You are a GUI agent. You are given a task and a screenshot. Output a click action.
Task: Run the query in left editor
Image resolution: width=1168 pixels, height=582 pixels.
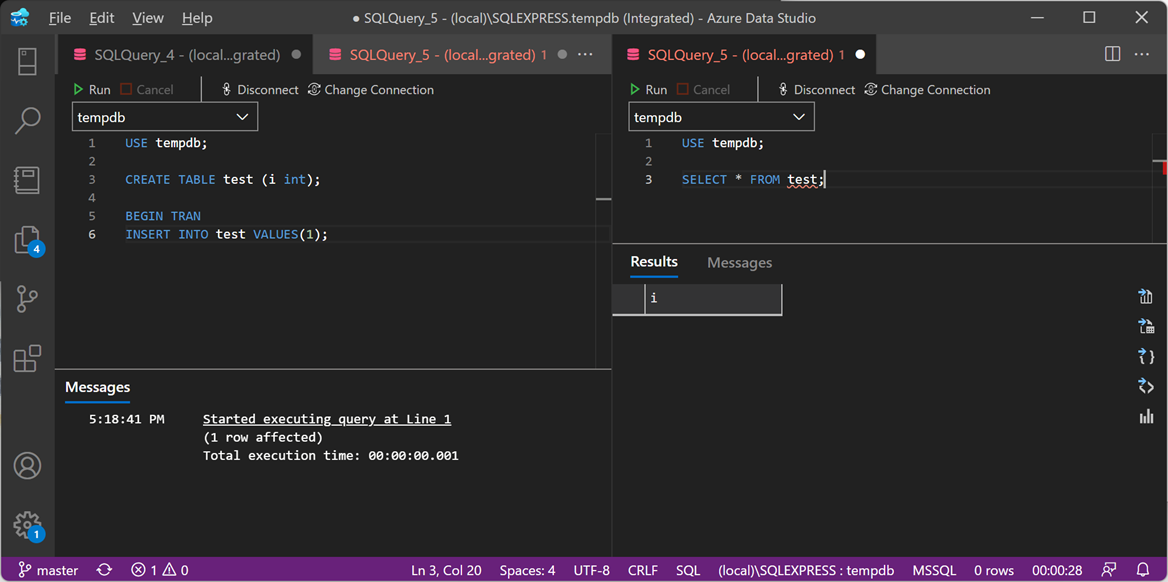click(x=91, y=89)
